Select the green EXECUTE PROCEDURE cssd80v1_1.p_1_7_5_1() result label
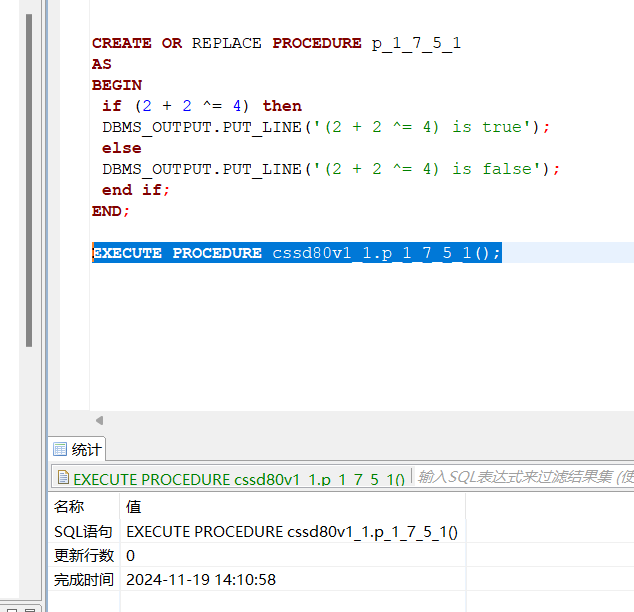 (x=239, y=479)
